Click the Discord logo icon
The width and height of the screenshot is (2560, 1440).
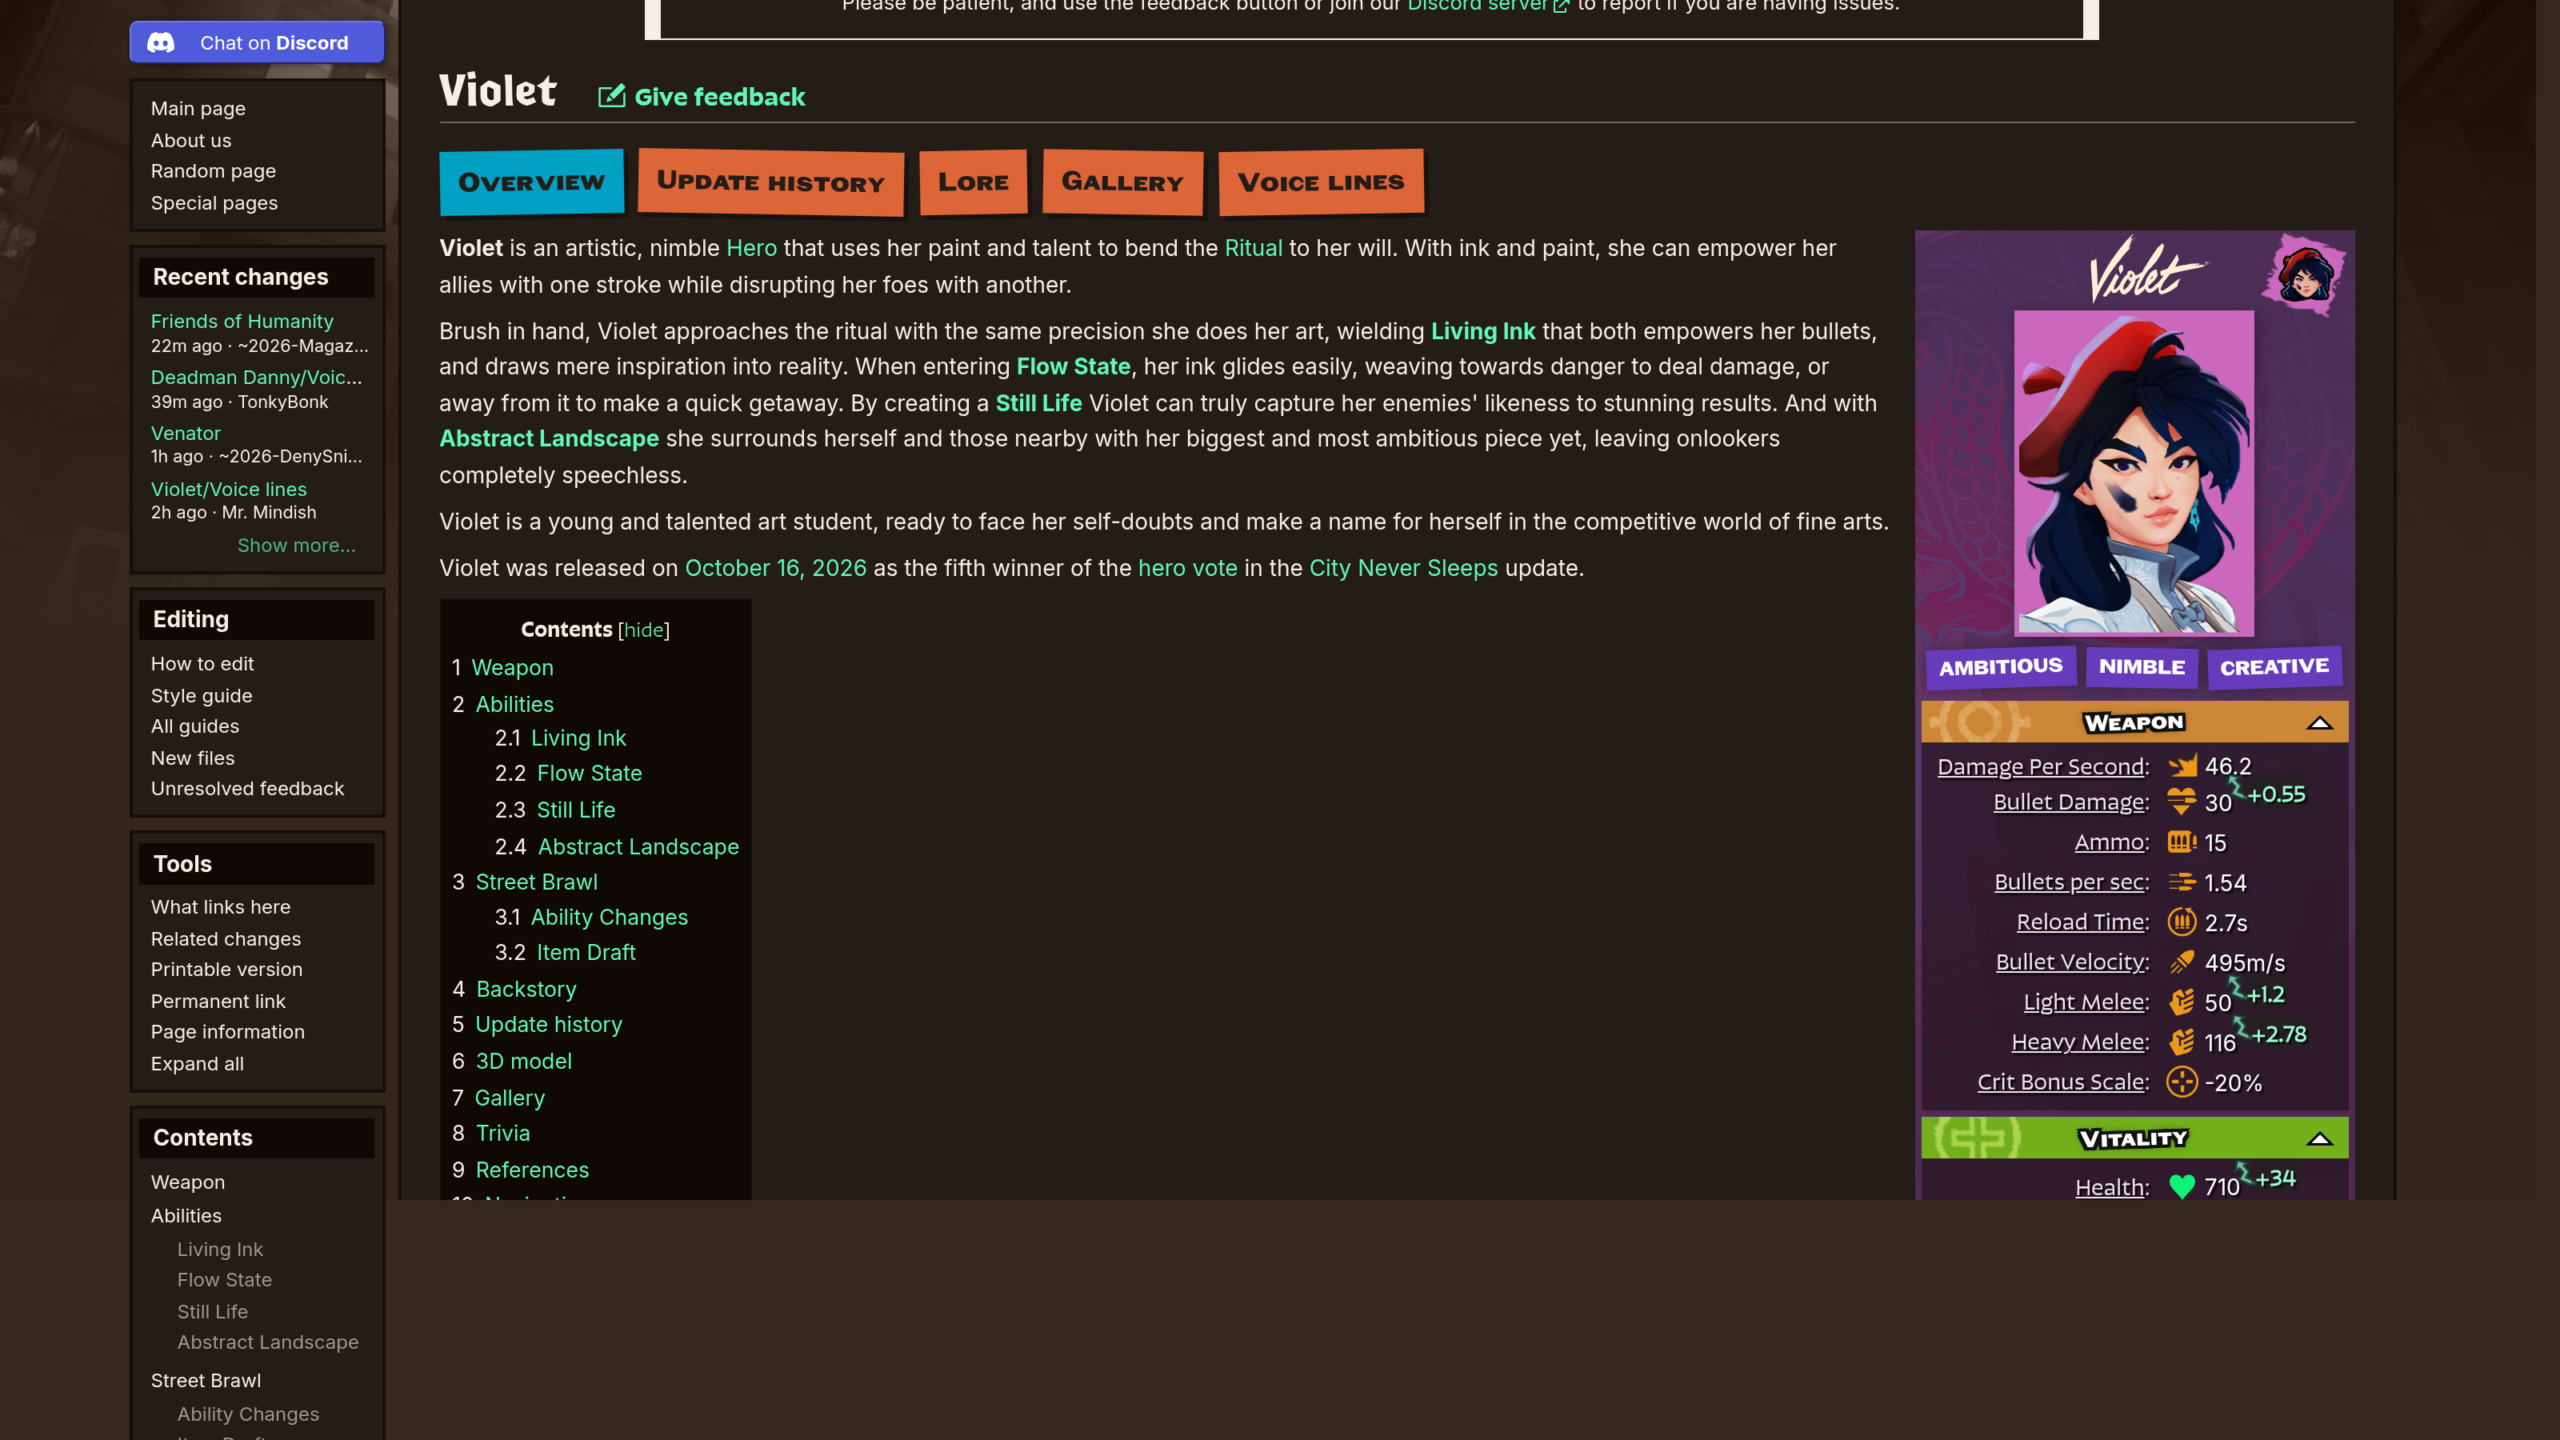click(161, 43)
